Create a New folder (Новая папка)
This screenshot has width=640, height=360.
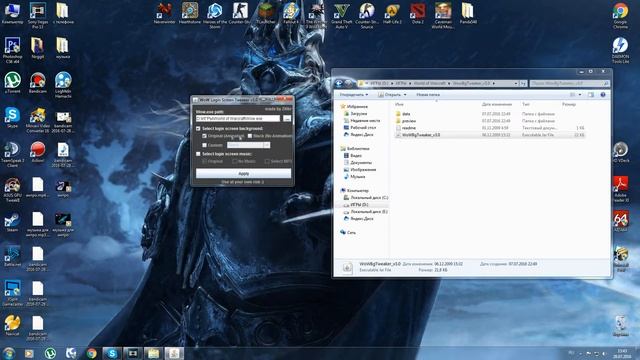[428, 95]
